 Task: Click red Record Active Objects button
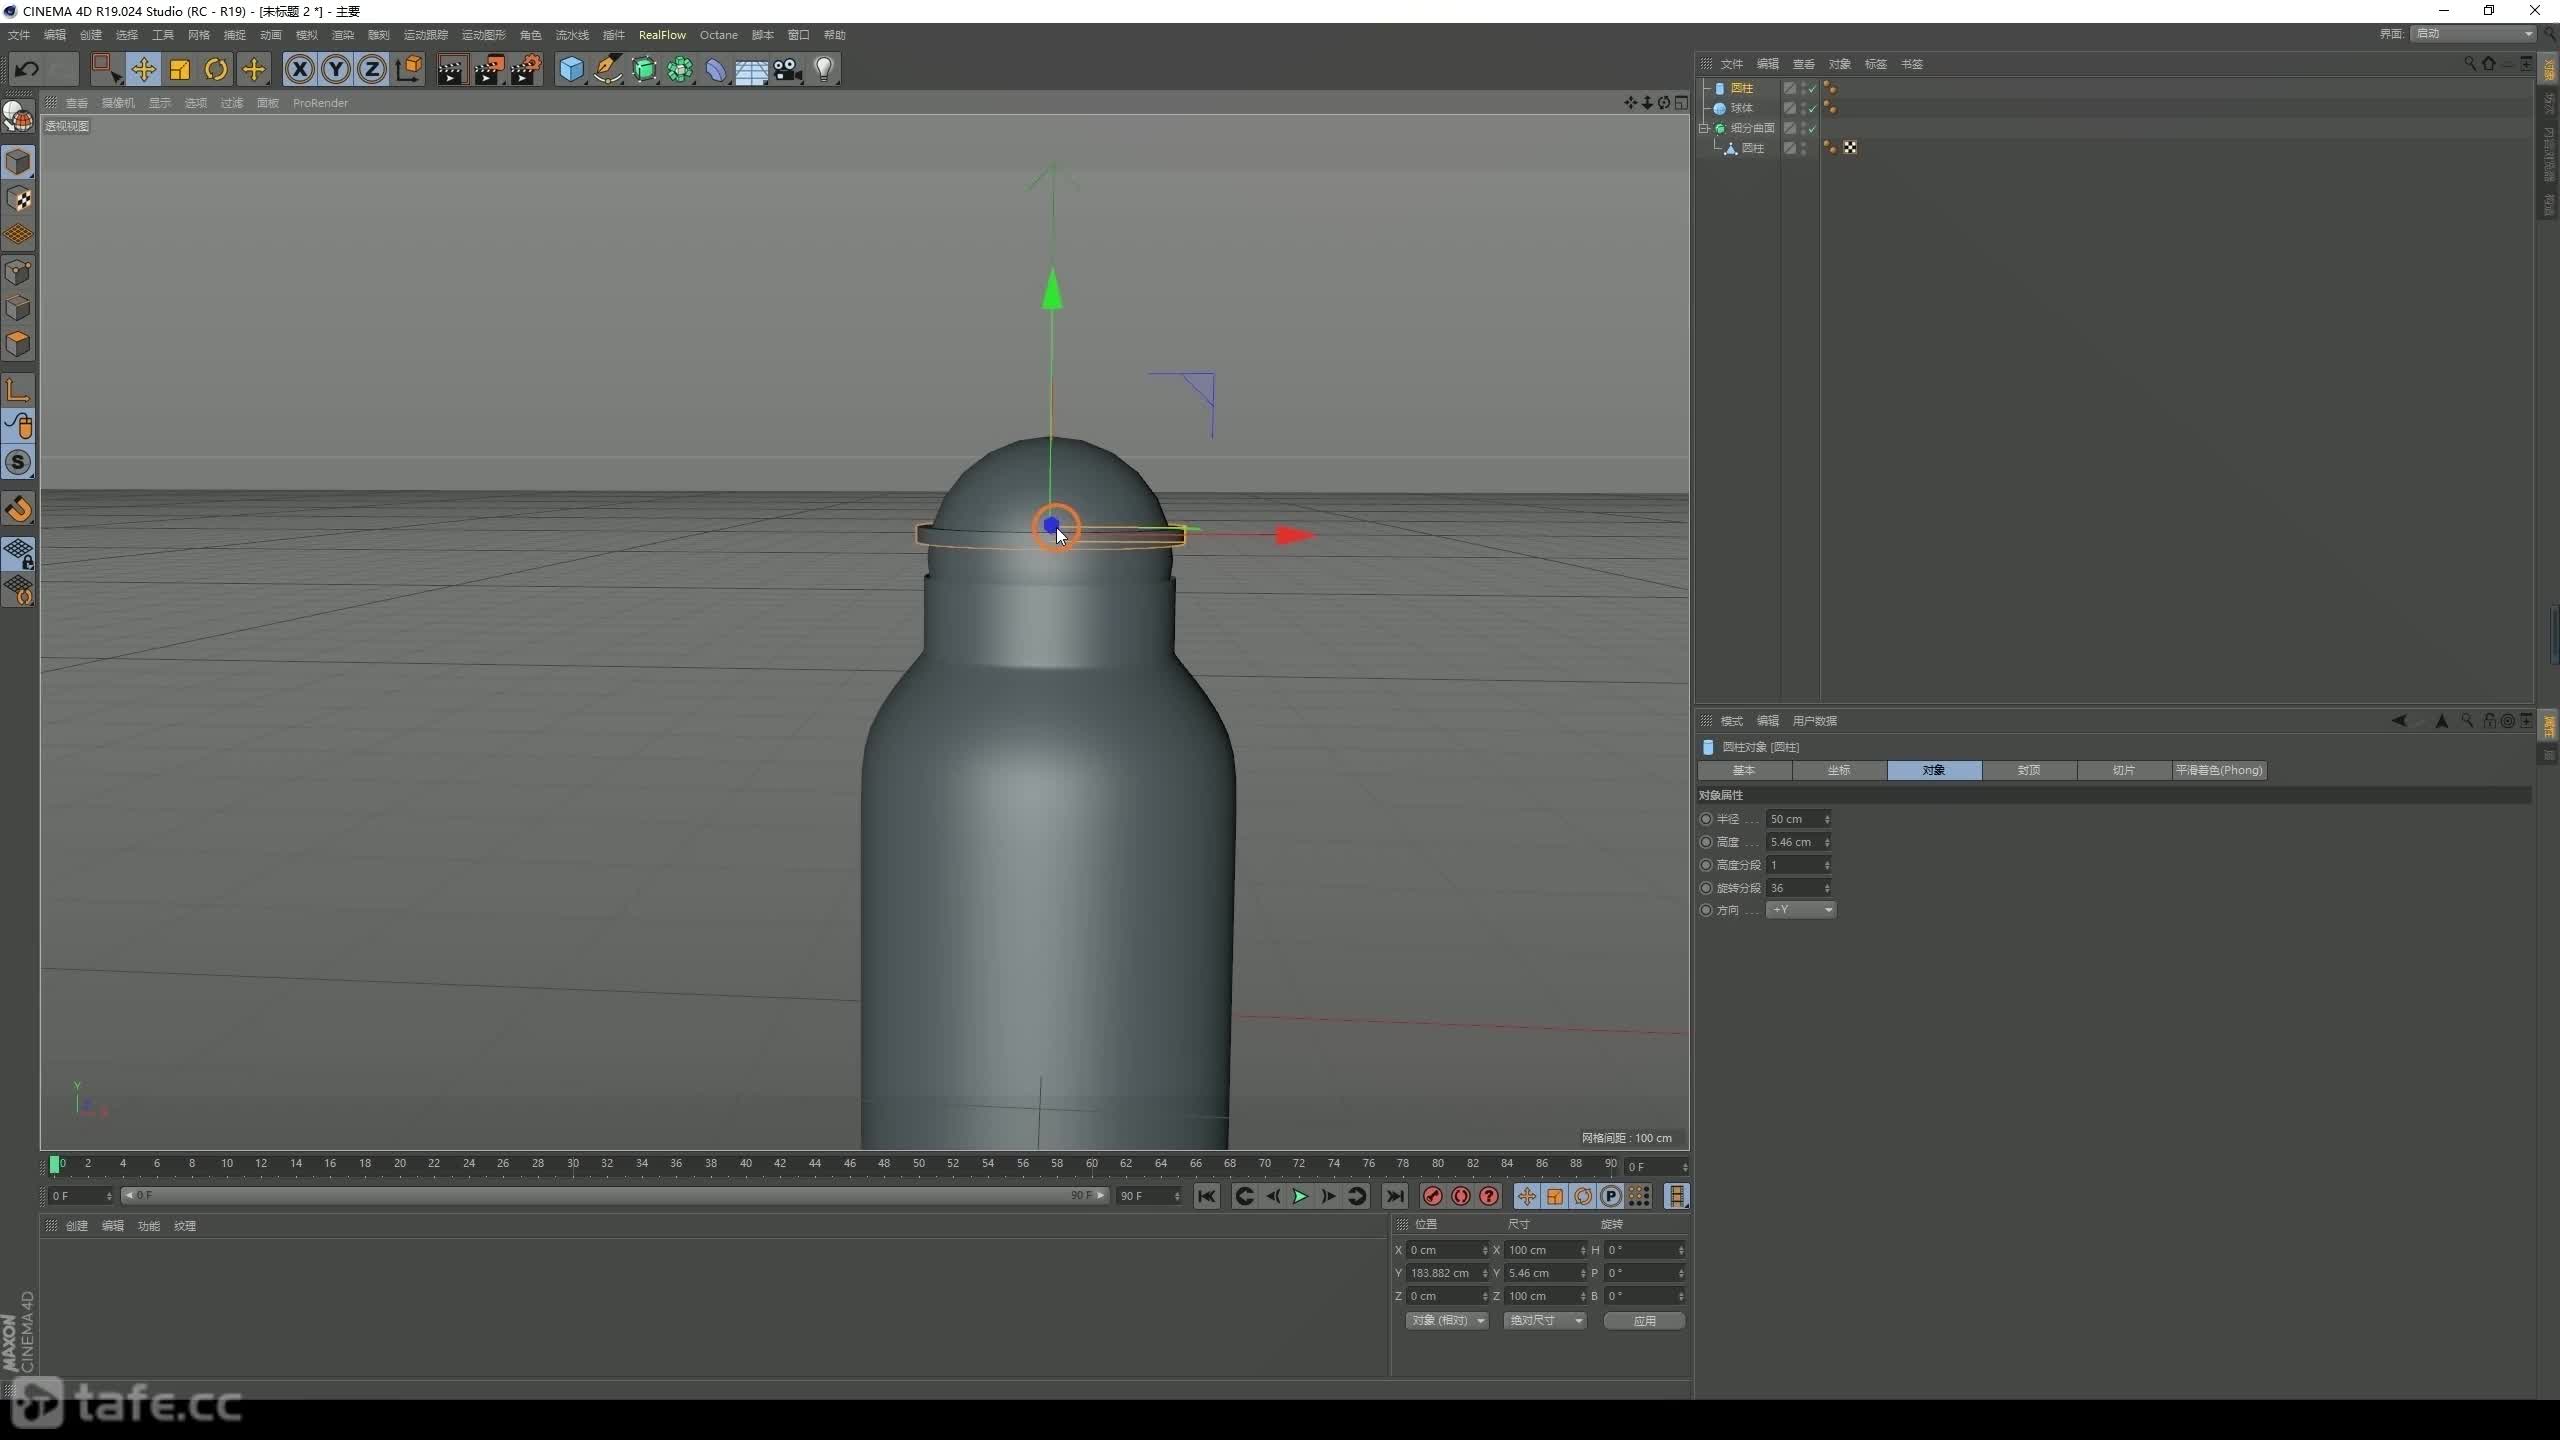click(1432, 1196)
